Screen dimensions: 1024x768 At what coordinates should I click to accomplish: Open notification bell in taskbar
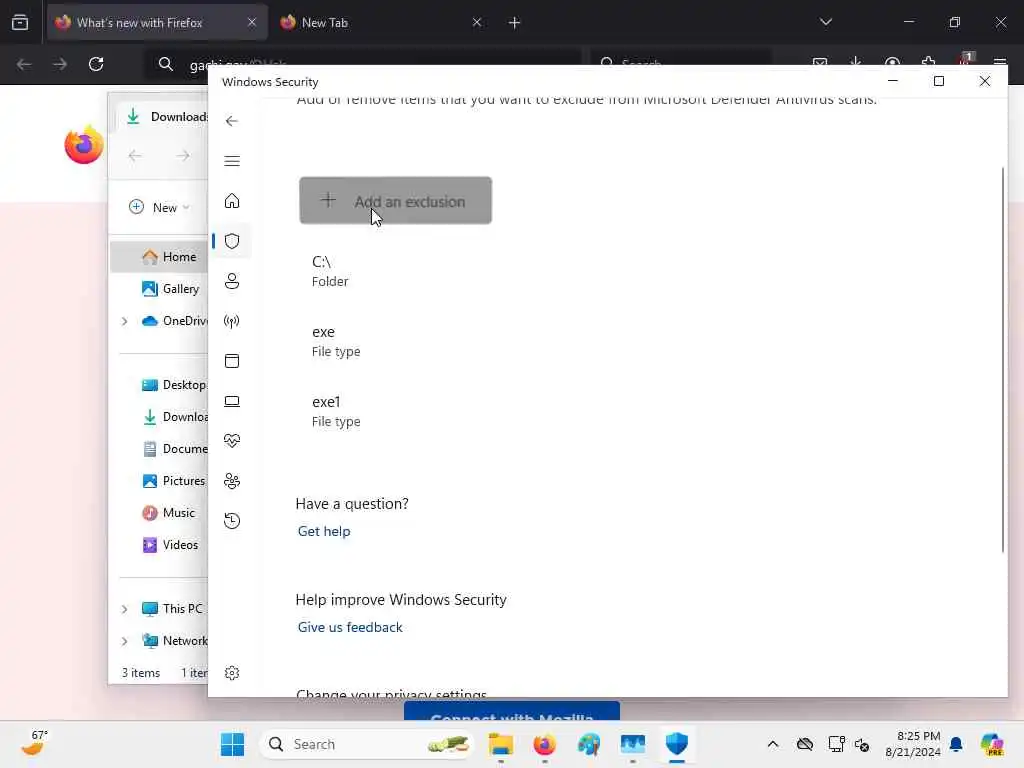point(956,744)
